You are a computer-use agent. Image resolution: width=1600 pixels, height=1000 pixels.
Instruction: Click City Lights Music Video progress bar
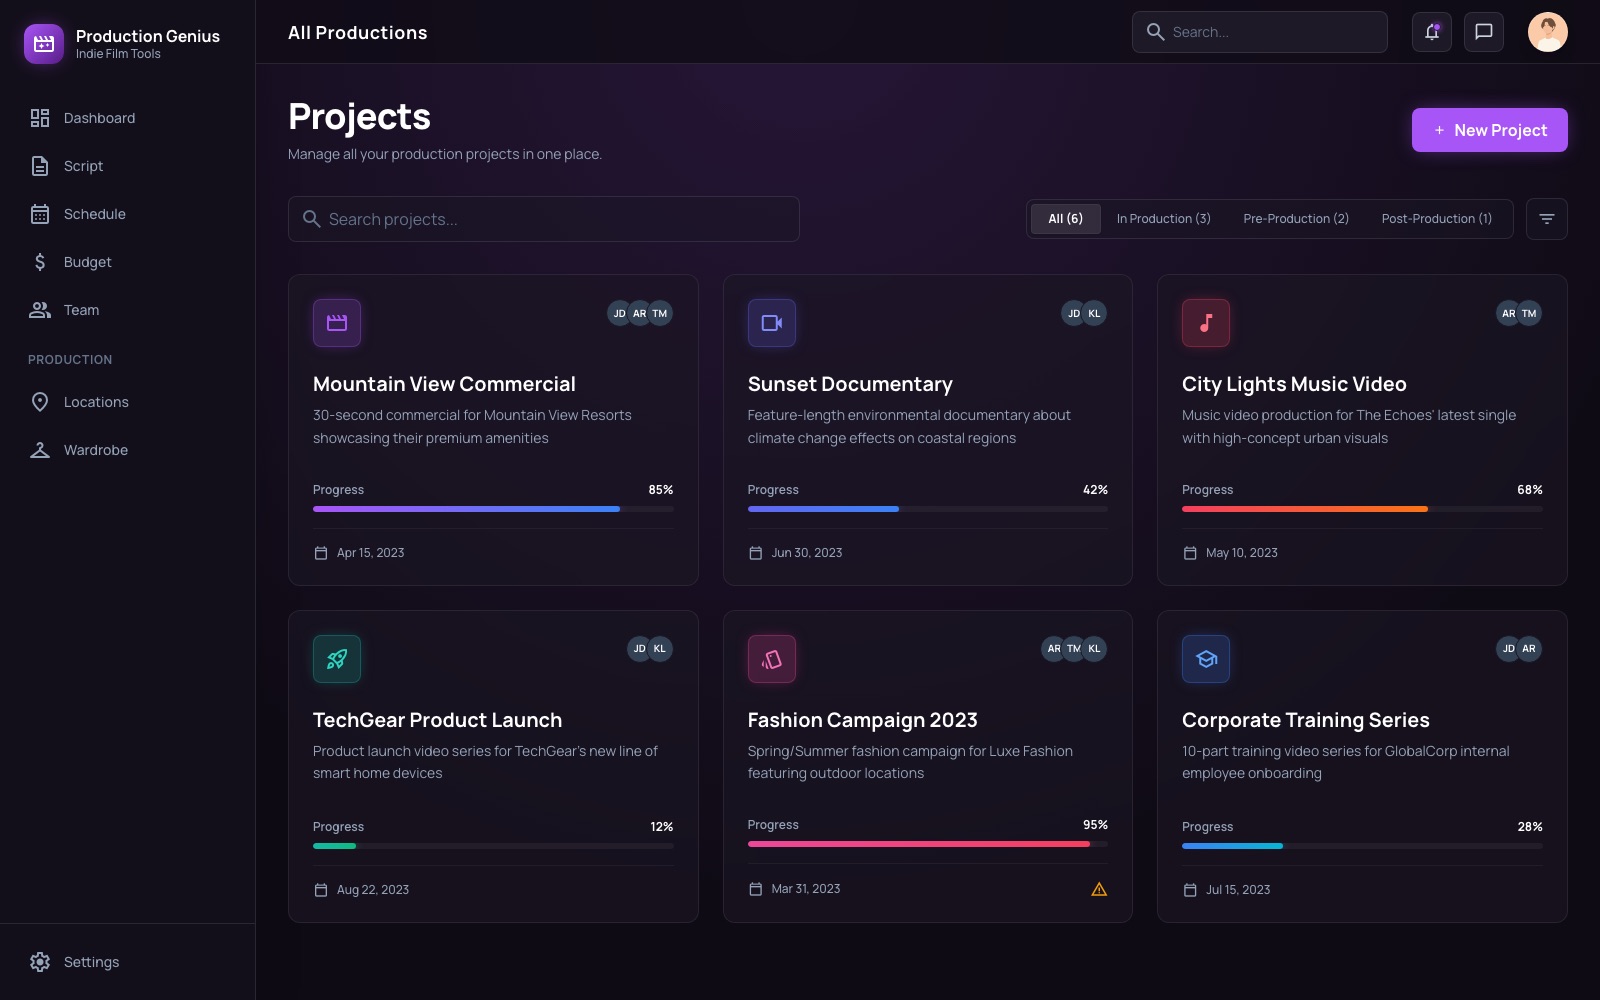point(1362,509)
